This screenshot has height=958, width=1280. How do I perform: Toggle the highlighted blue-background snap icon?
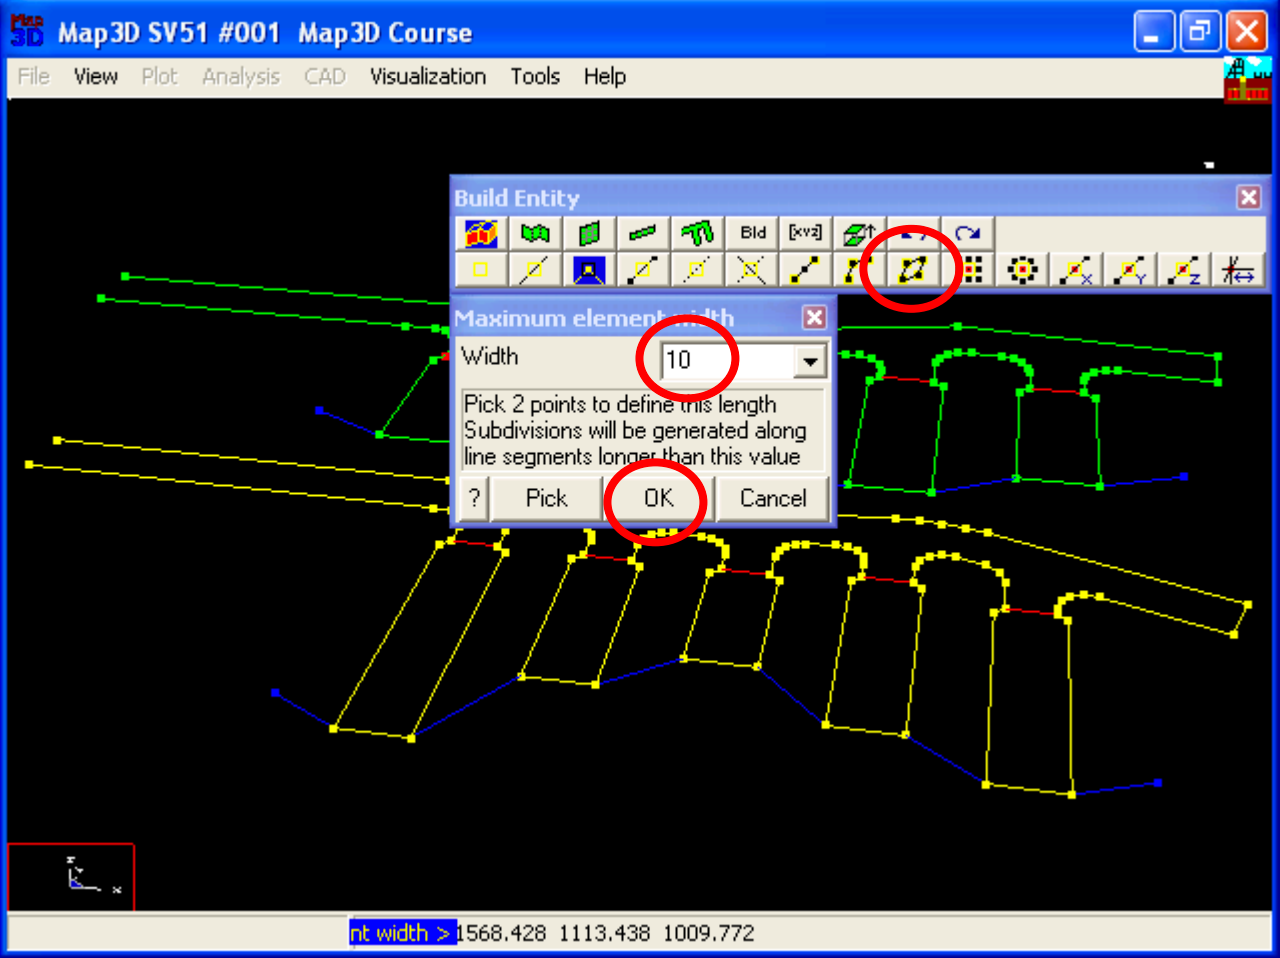pyautogui.click(x=589, y=269)
